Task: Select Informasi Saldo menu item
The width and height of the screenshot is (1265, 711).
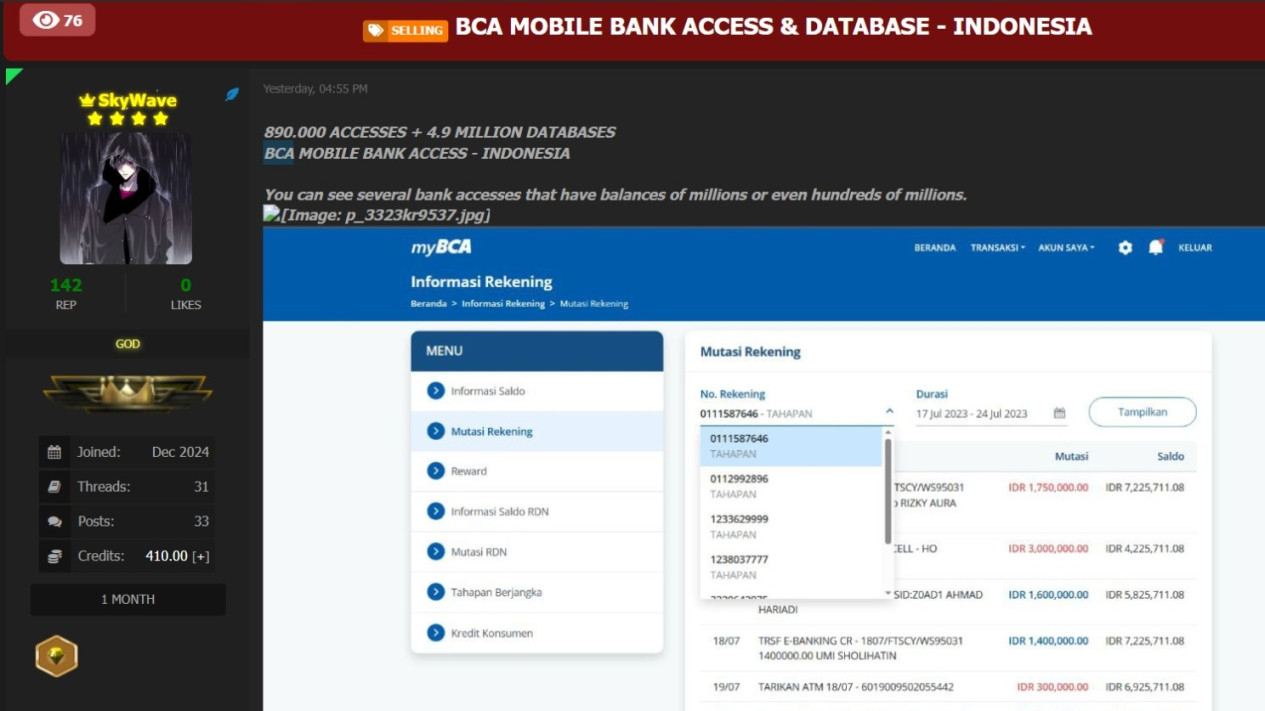Action: pyautogui.click(x=537, y=391)
